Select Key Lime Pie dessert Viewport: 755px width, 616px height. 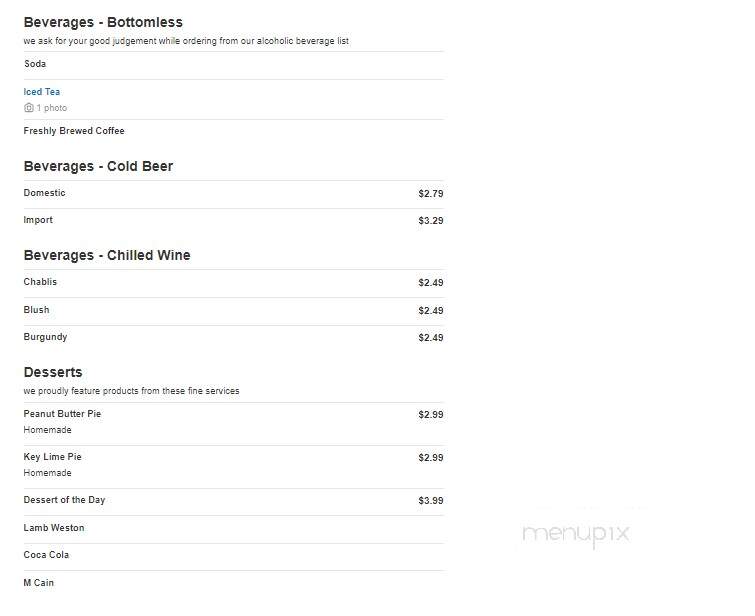pyautogui.click(x=52, y=457)
